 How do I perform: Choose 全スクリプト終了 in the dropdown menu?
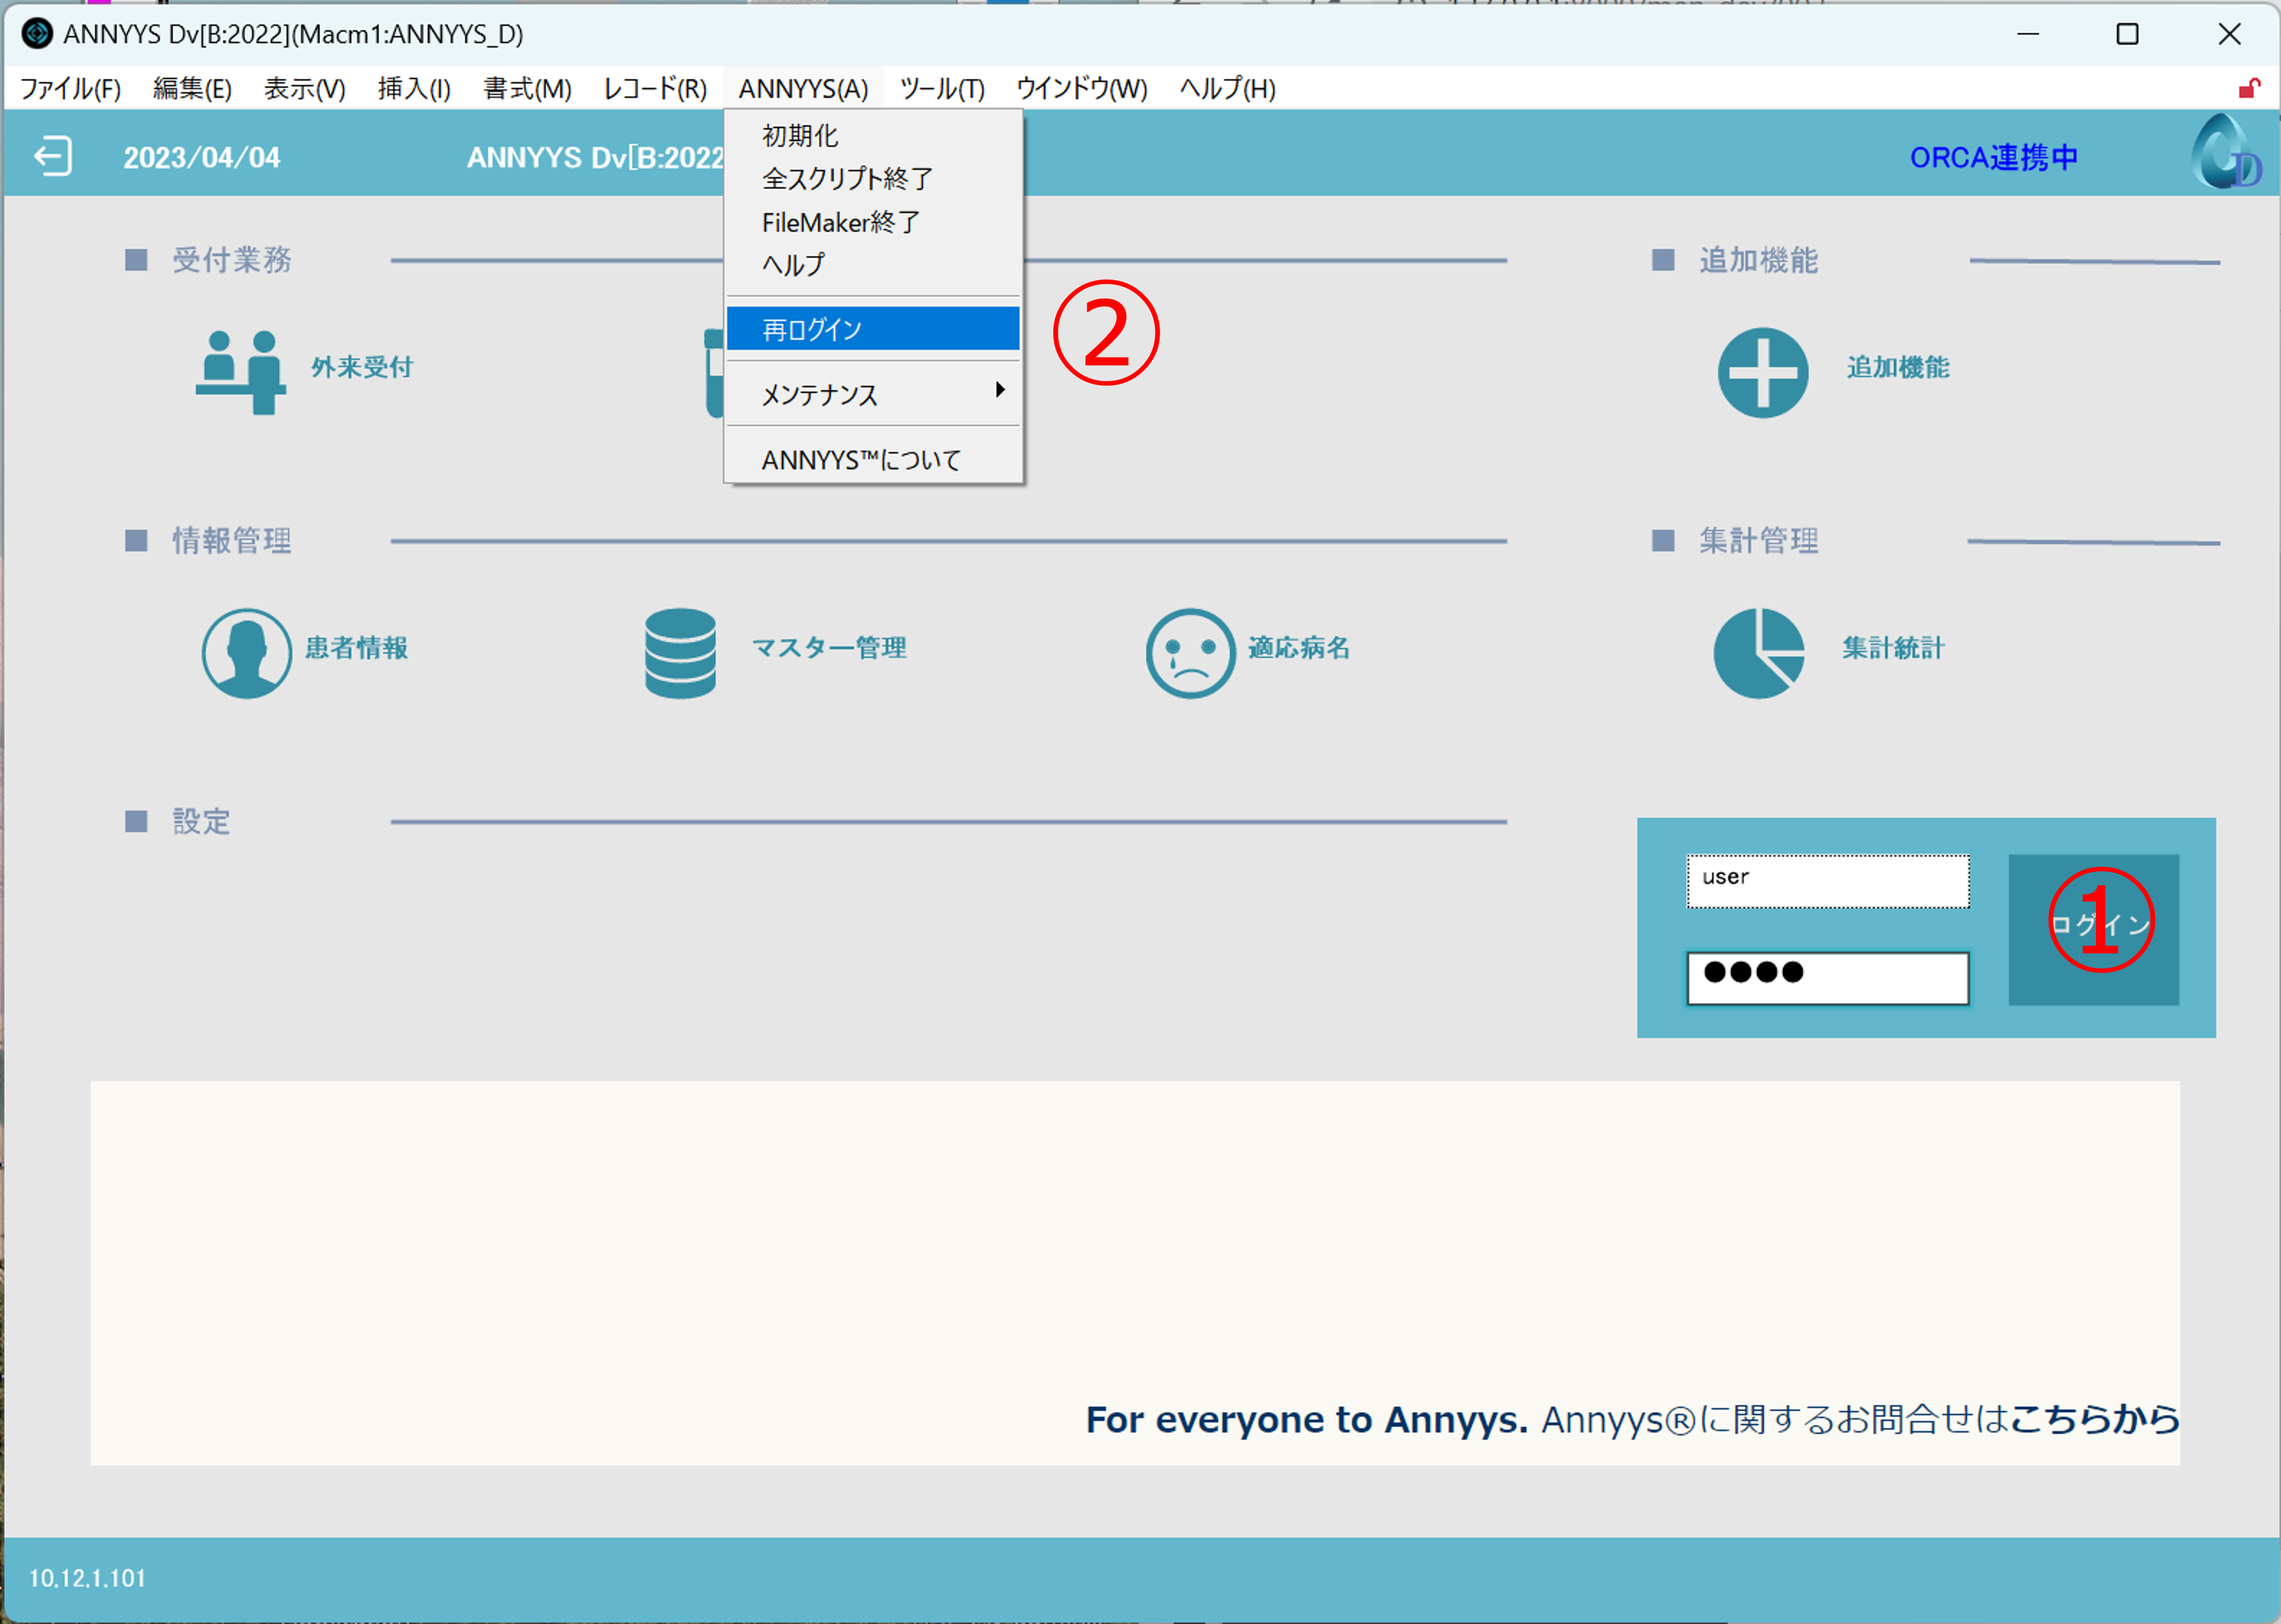point(873,179)
